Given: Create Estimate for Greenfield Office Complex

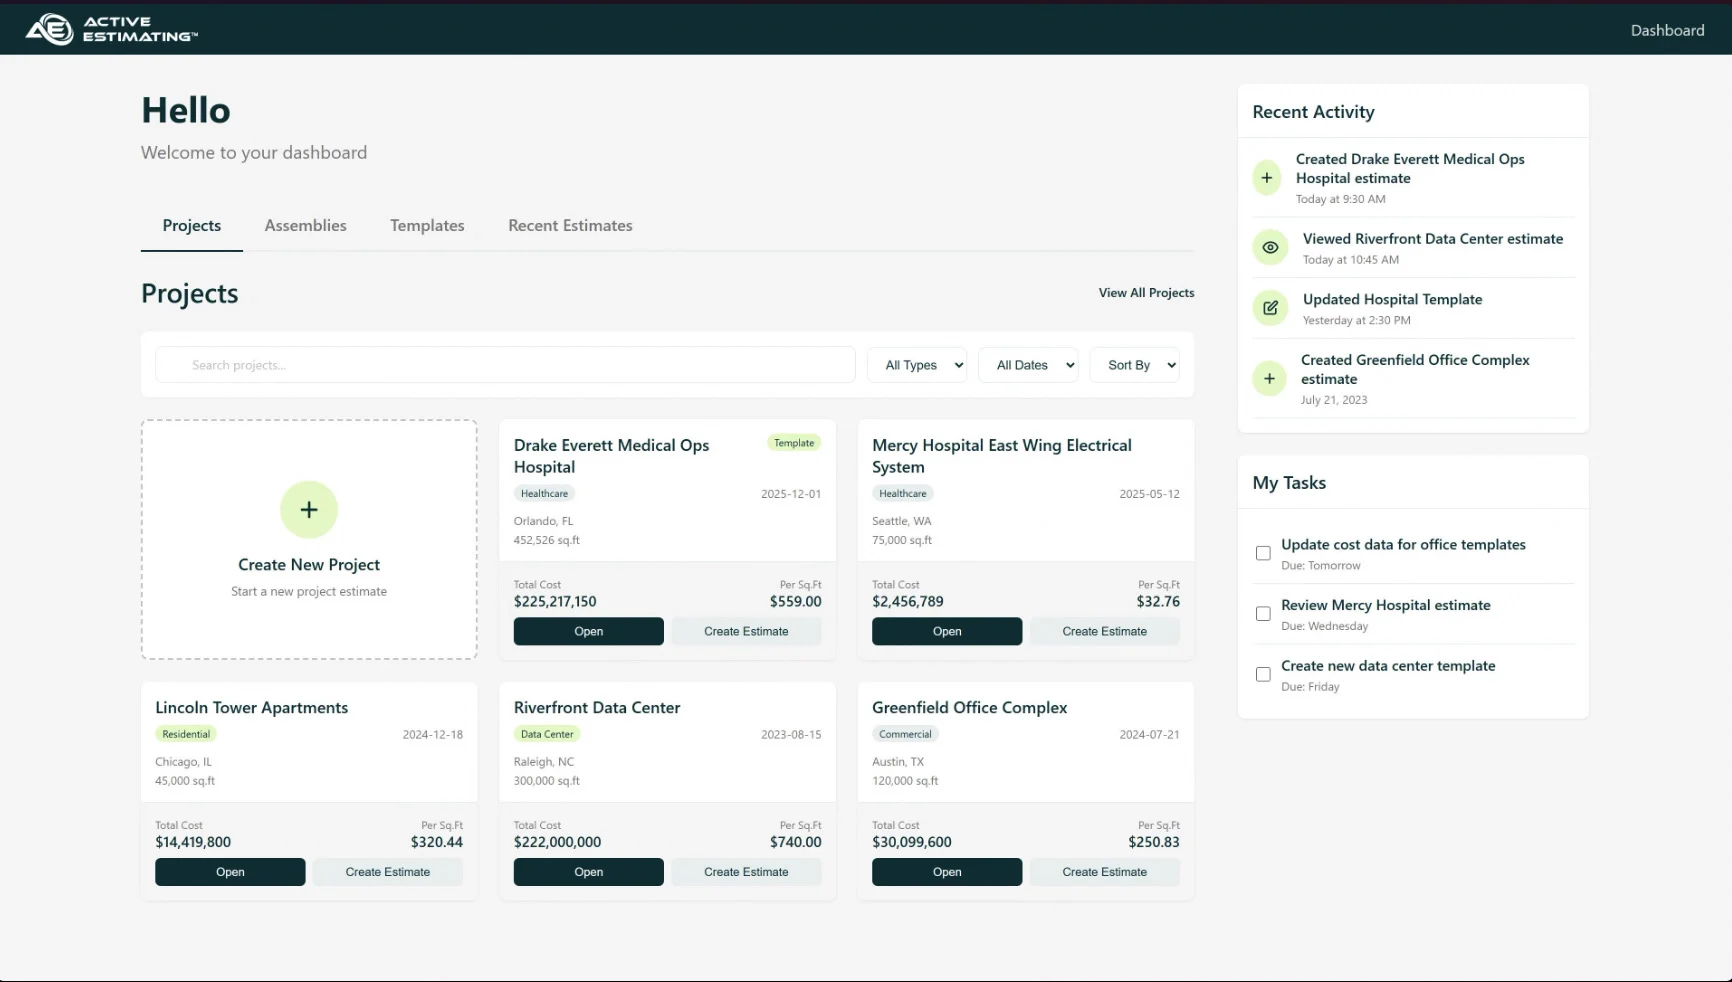Looking at the screenshot, I should pos(1104,872).
